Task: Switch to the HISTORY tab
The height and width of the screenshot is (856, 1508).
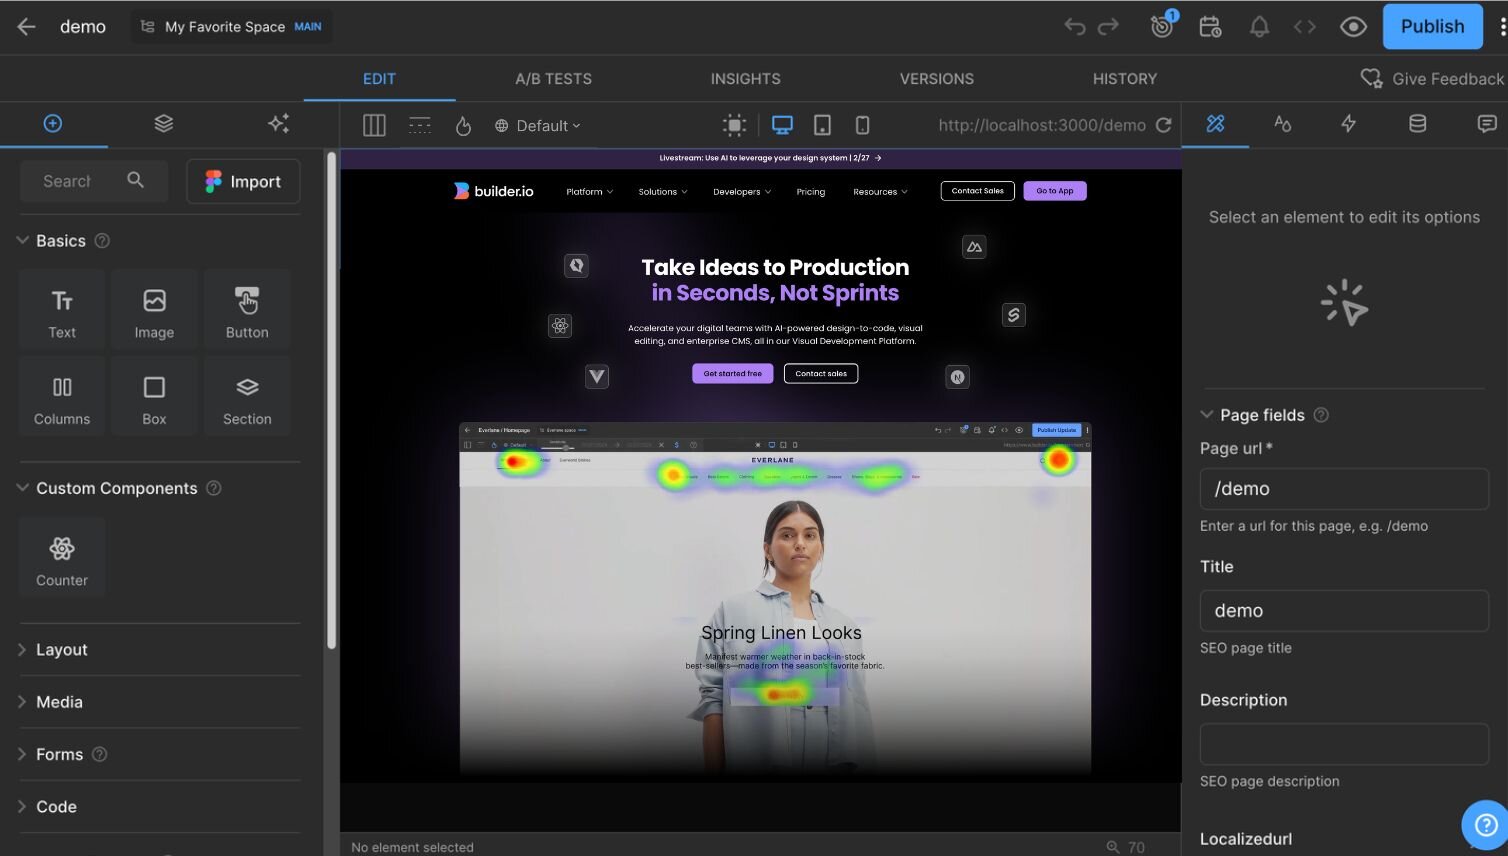Action: click(x=1124, y=79)
